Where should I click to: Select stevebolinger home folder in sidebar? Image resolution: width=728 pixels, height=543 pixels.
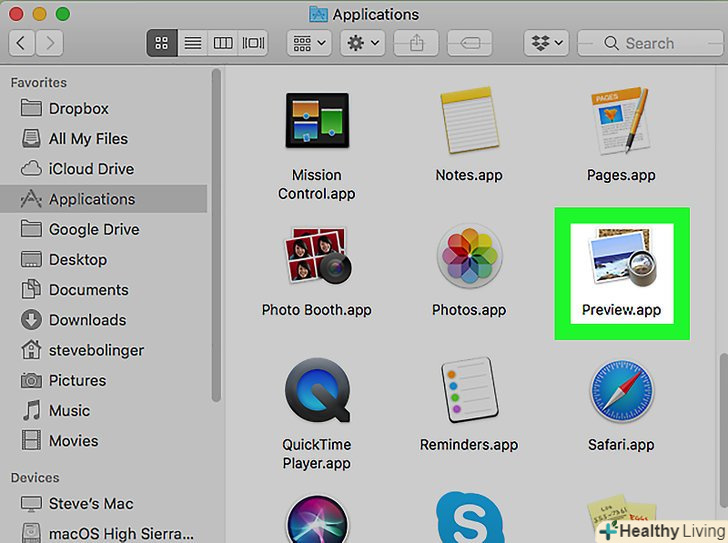coord(104,350)
